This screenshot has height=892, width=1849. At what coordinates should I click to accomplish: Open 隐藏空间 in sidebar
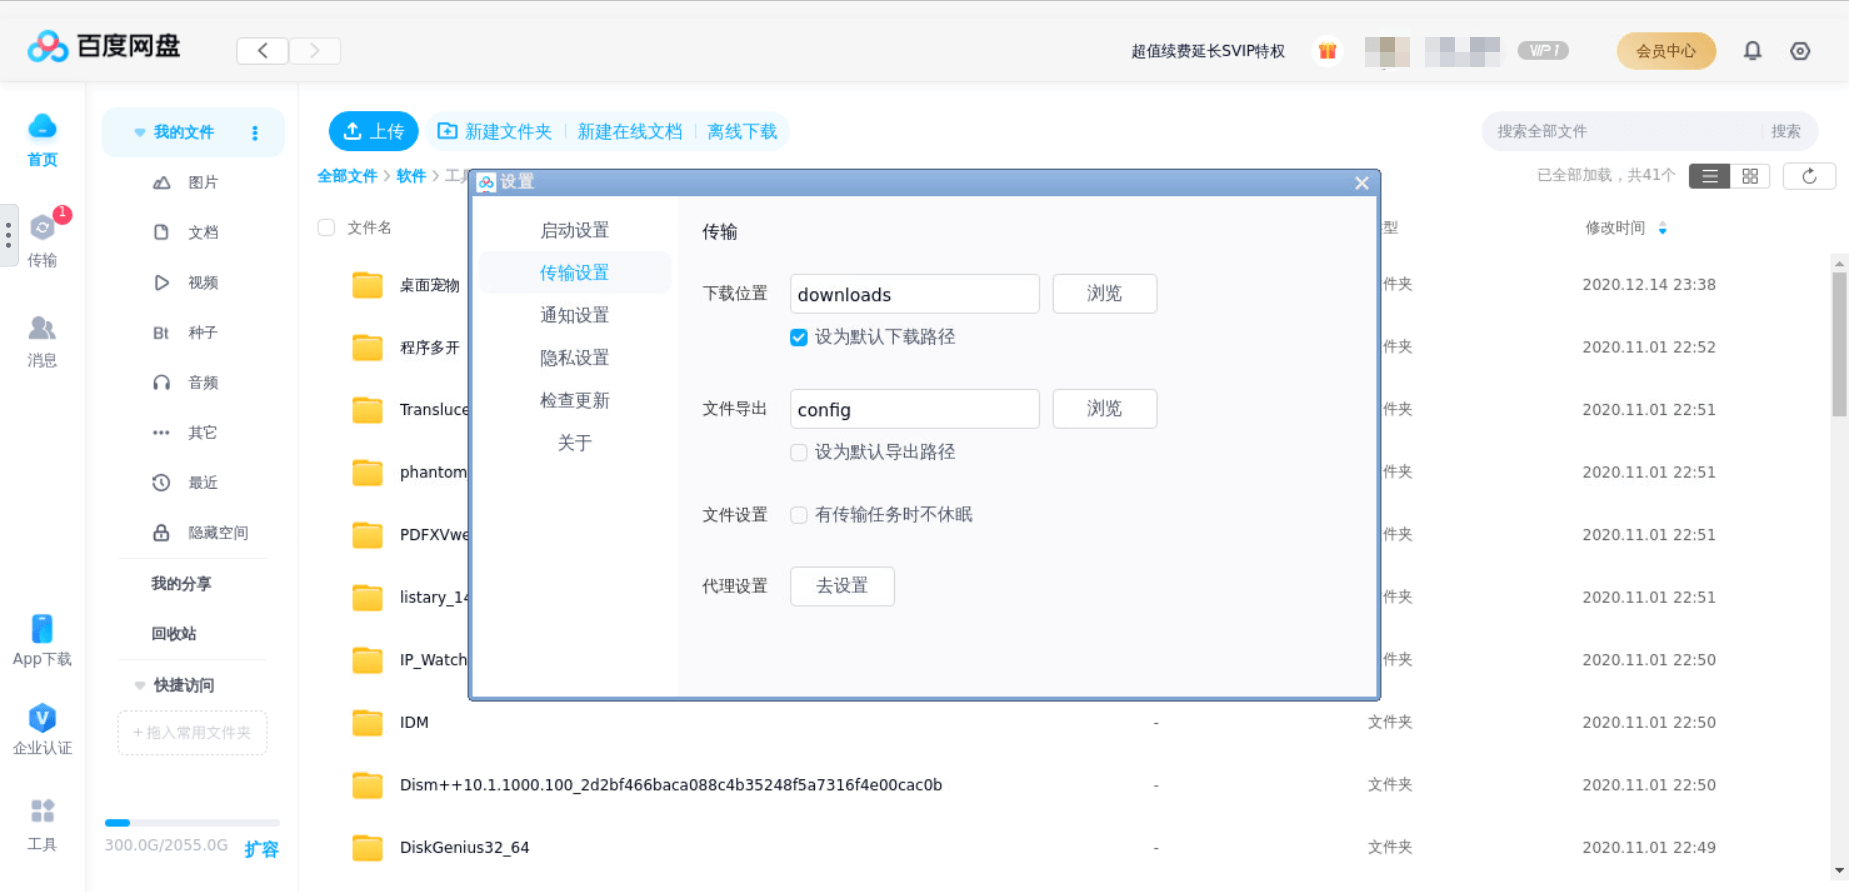click(x=200, y=533)
